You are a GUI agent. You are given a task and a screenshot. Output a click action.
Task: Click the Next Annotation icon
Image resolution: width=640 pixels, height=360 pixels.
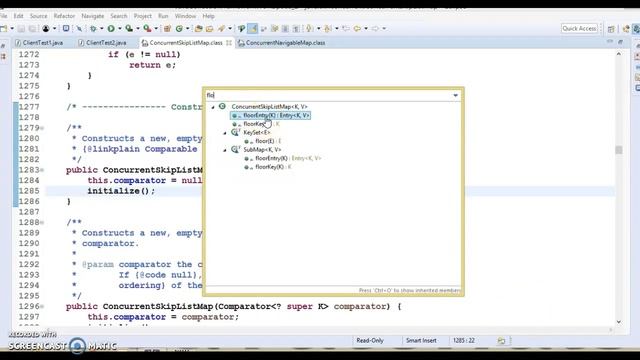pos(309,29)
